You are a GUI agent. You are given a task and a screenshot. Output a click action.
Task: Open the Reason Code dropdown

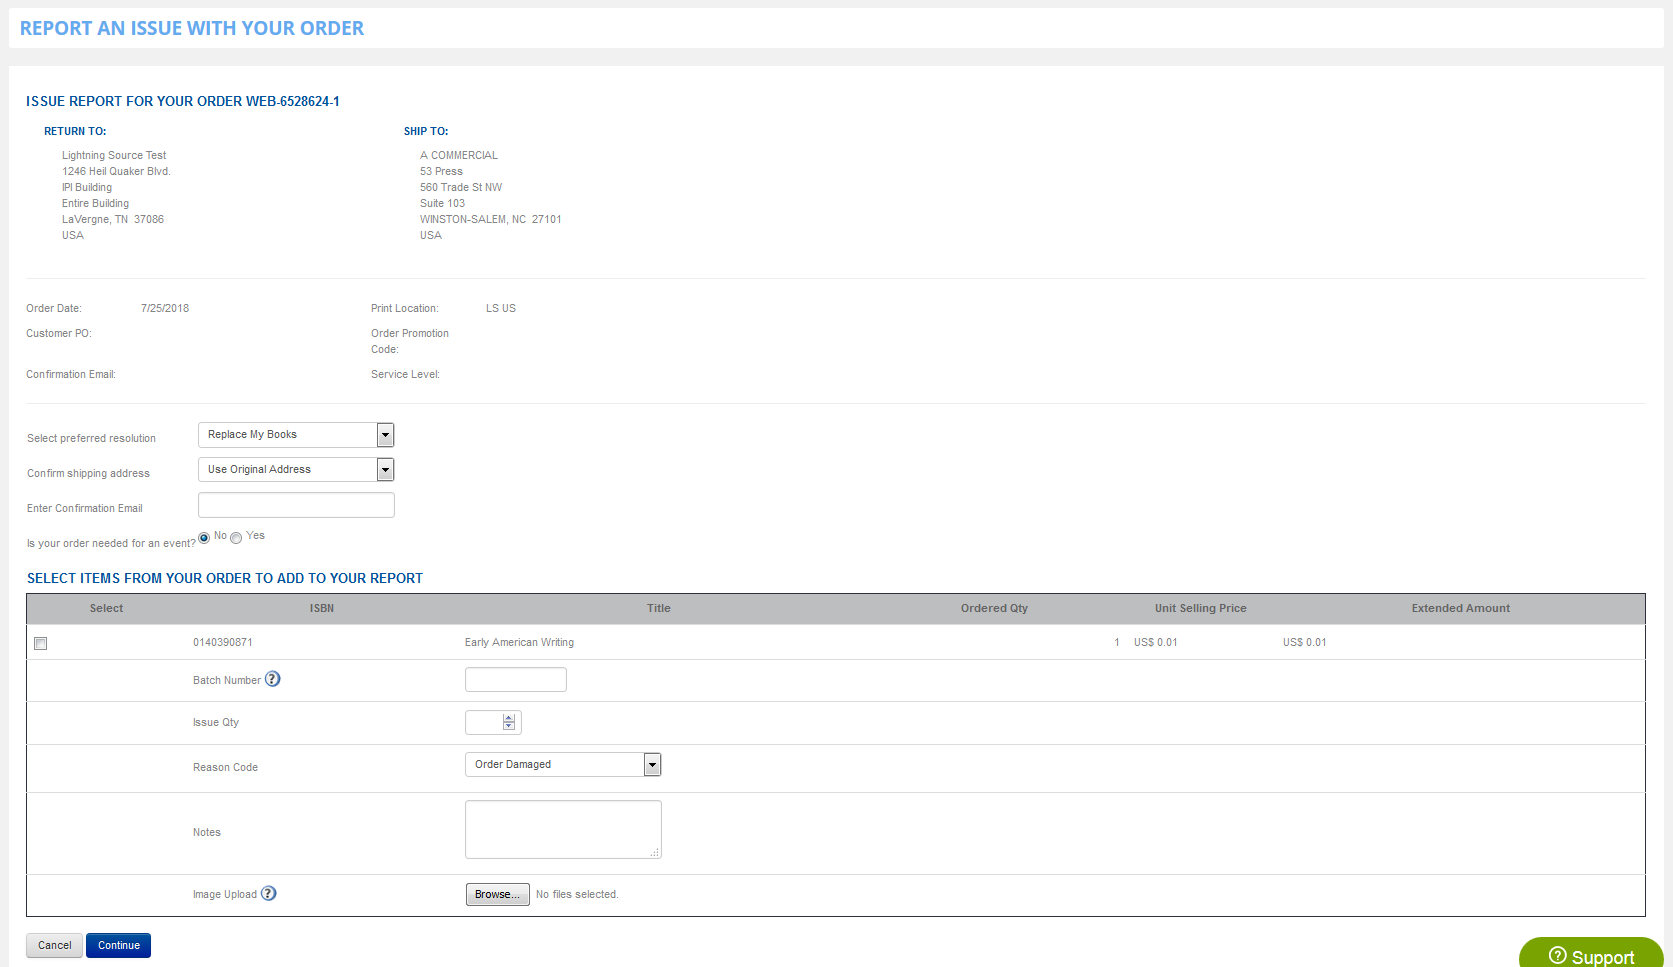[x=652, y=765]
